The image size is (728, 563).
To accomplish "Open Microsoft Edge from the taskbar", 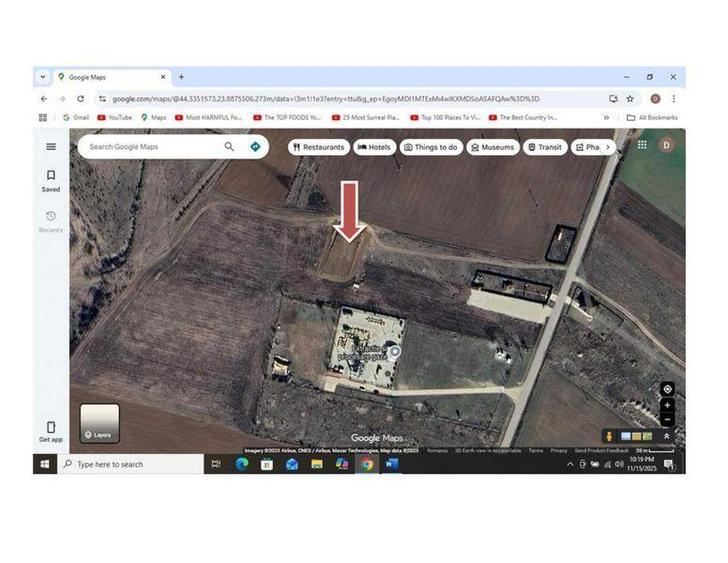I will (x=241, y=464).
